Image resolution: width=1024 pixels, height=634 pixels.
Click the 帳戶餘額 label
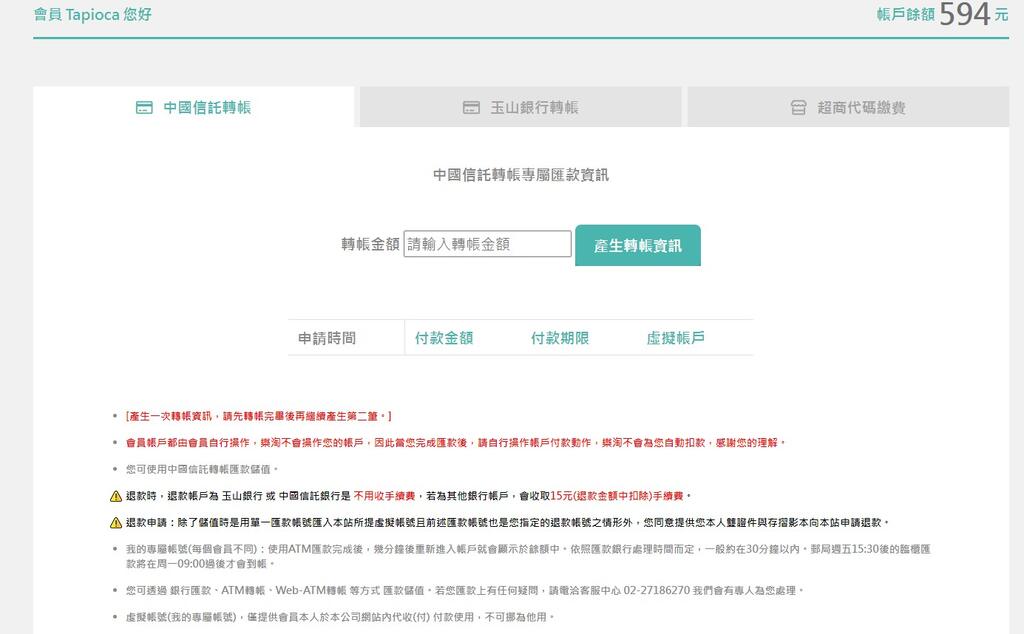click(x=906, y=14)
